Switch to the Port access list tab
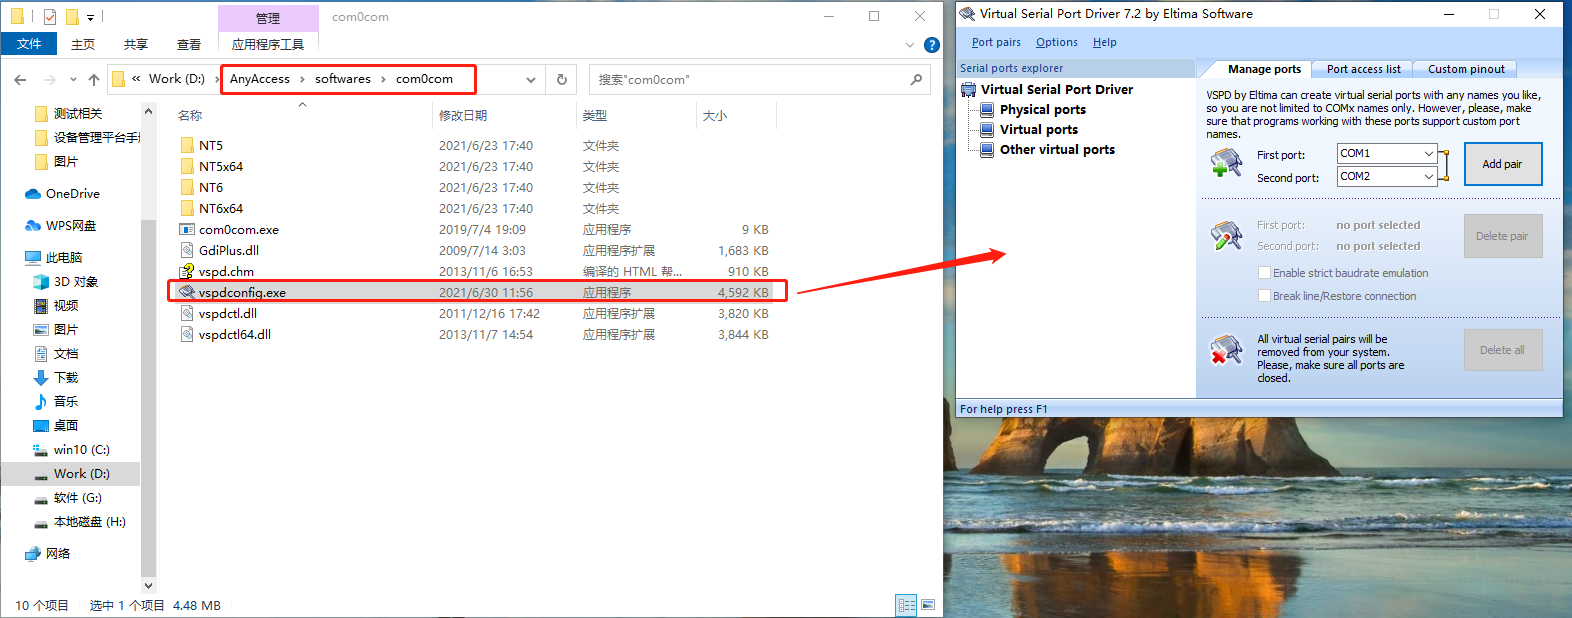 [1363, 69]
